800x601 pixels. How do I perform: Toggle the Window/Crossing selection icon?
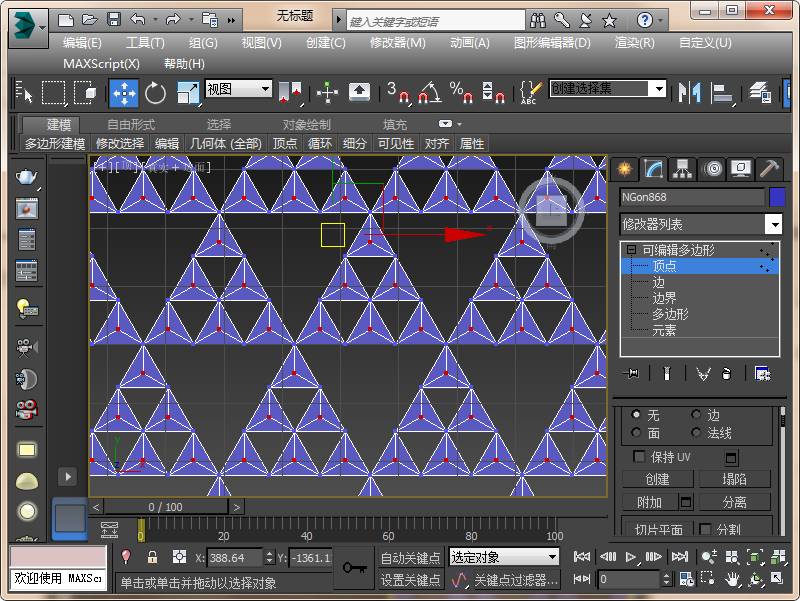point(85,93)
